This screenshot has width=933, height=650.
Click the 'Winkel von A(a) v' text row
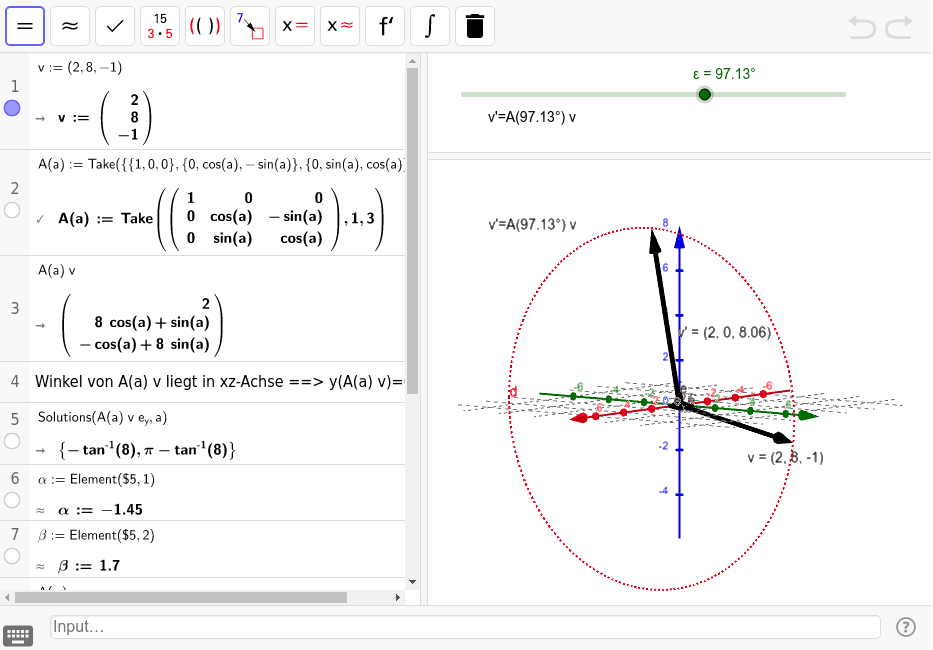(x=220, y=381)
